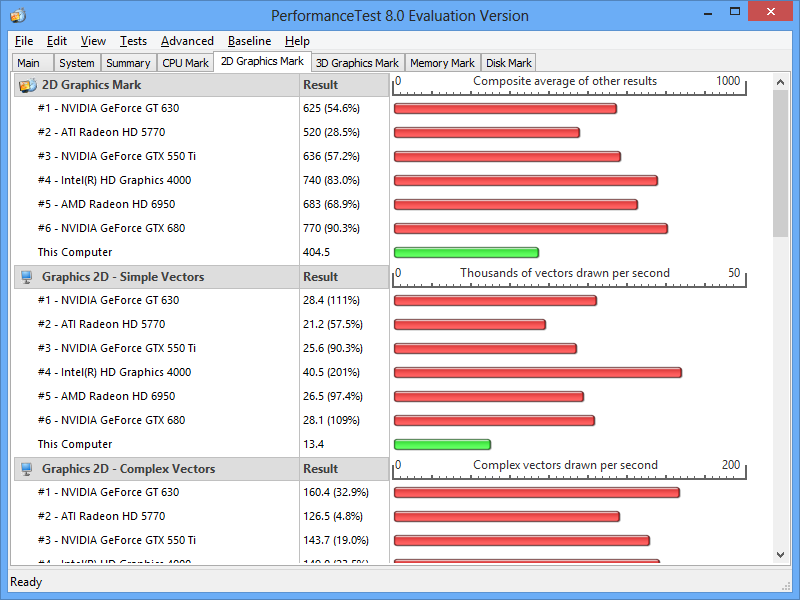Click the result value 143.7 (19.0%)

[336, 540]
